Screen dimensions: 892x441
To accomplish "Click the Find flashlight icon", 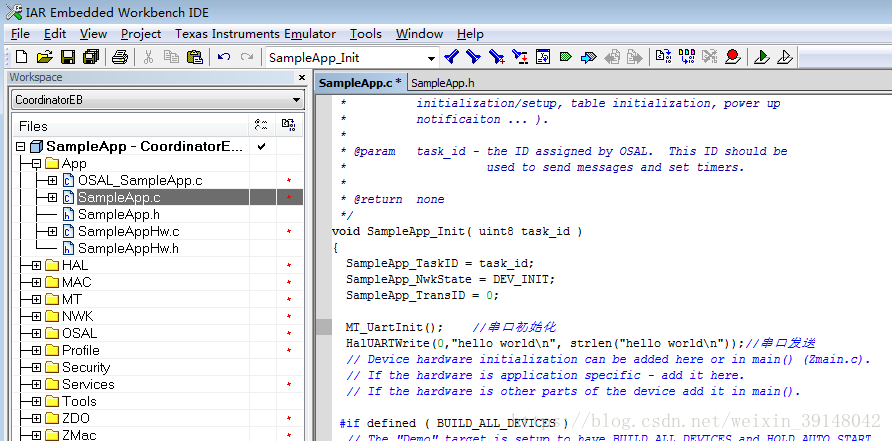I will 451,57.
